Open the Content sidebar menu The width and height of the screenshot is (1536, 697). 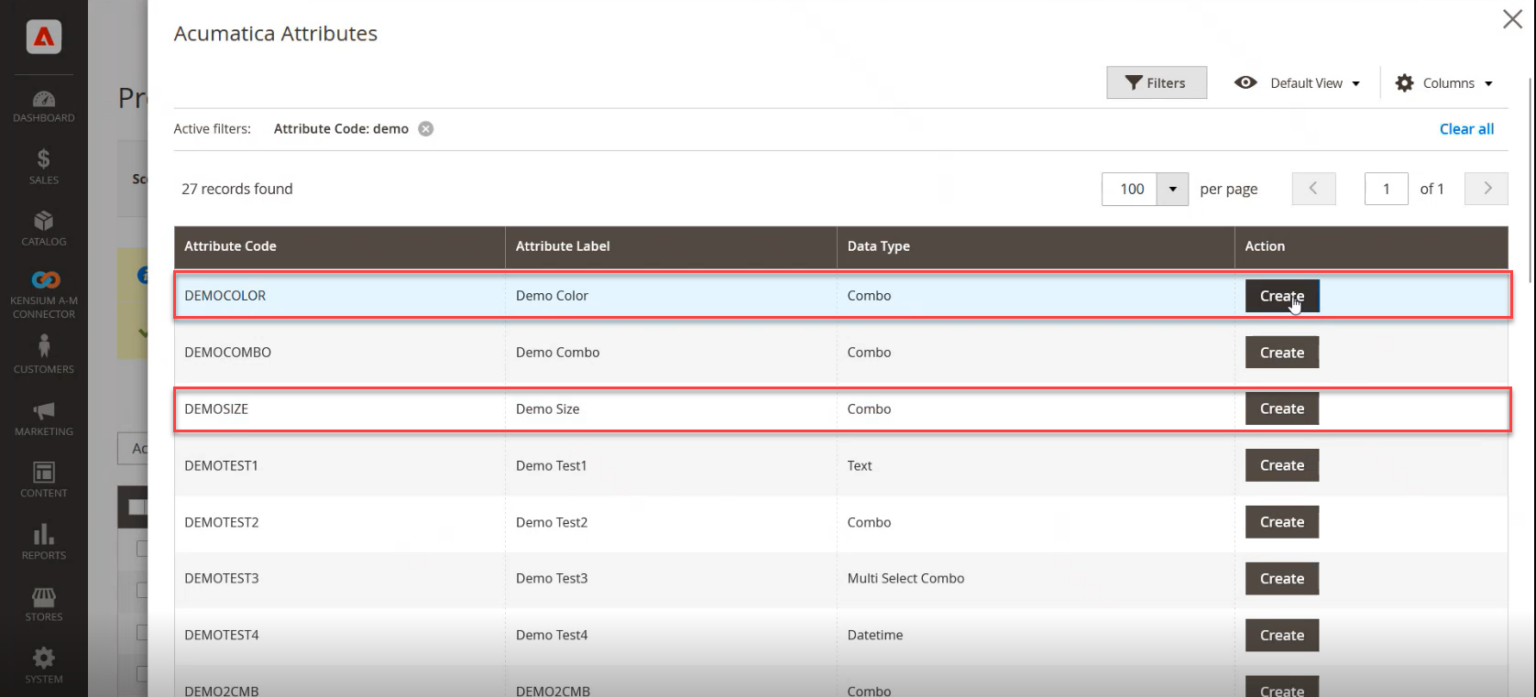[44, 480]
